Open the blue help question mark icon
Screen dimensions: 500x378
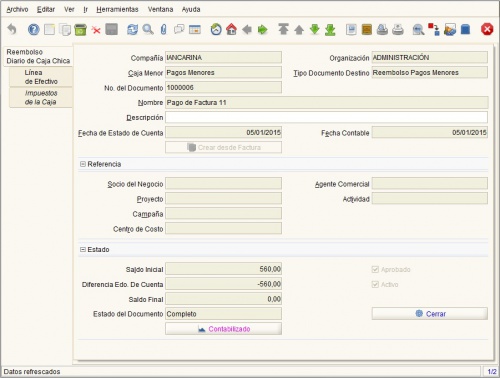[x=33, y=30]
